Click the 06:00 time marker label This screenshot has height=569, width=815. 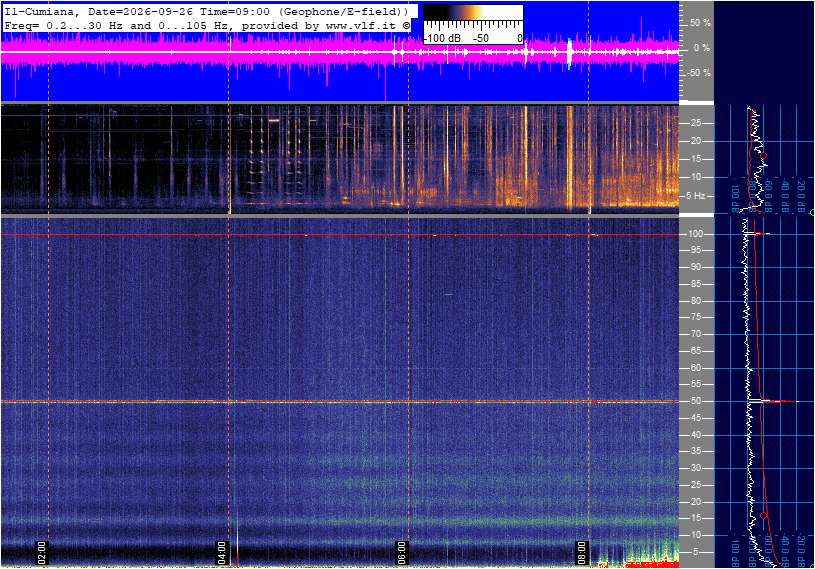pos(401,552)
